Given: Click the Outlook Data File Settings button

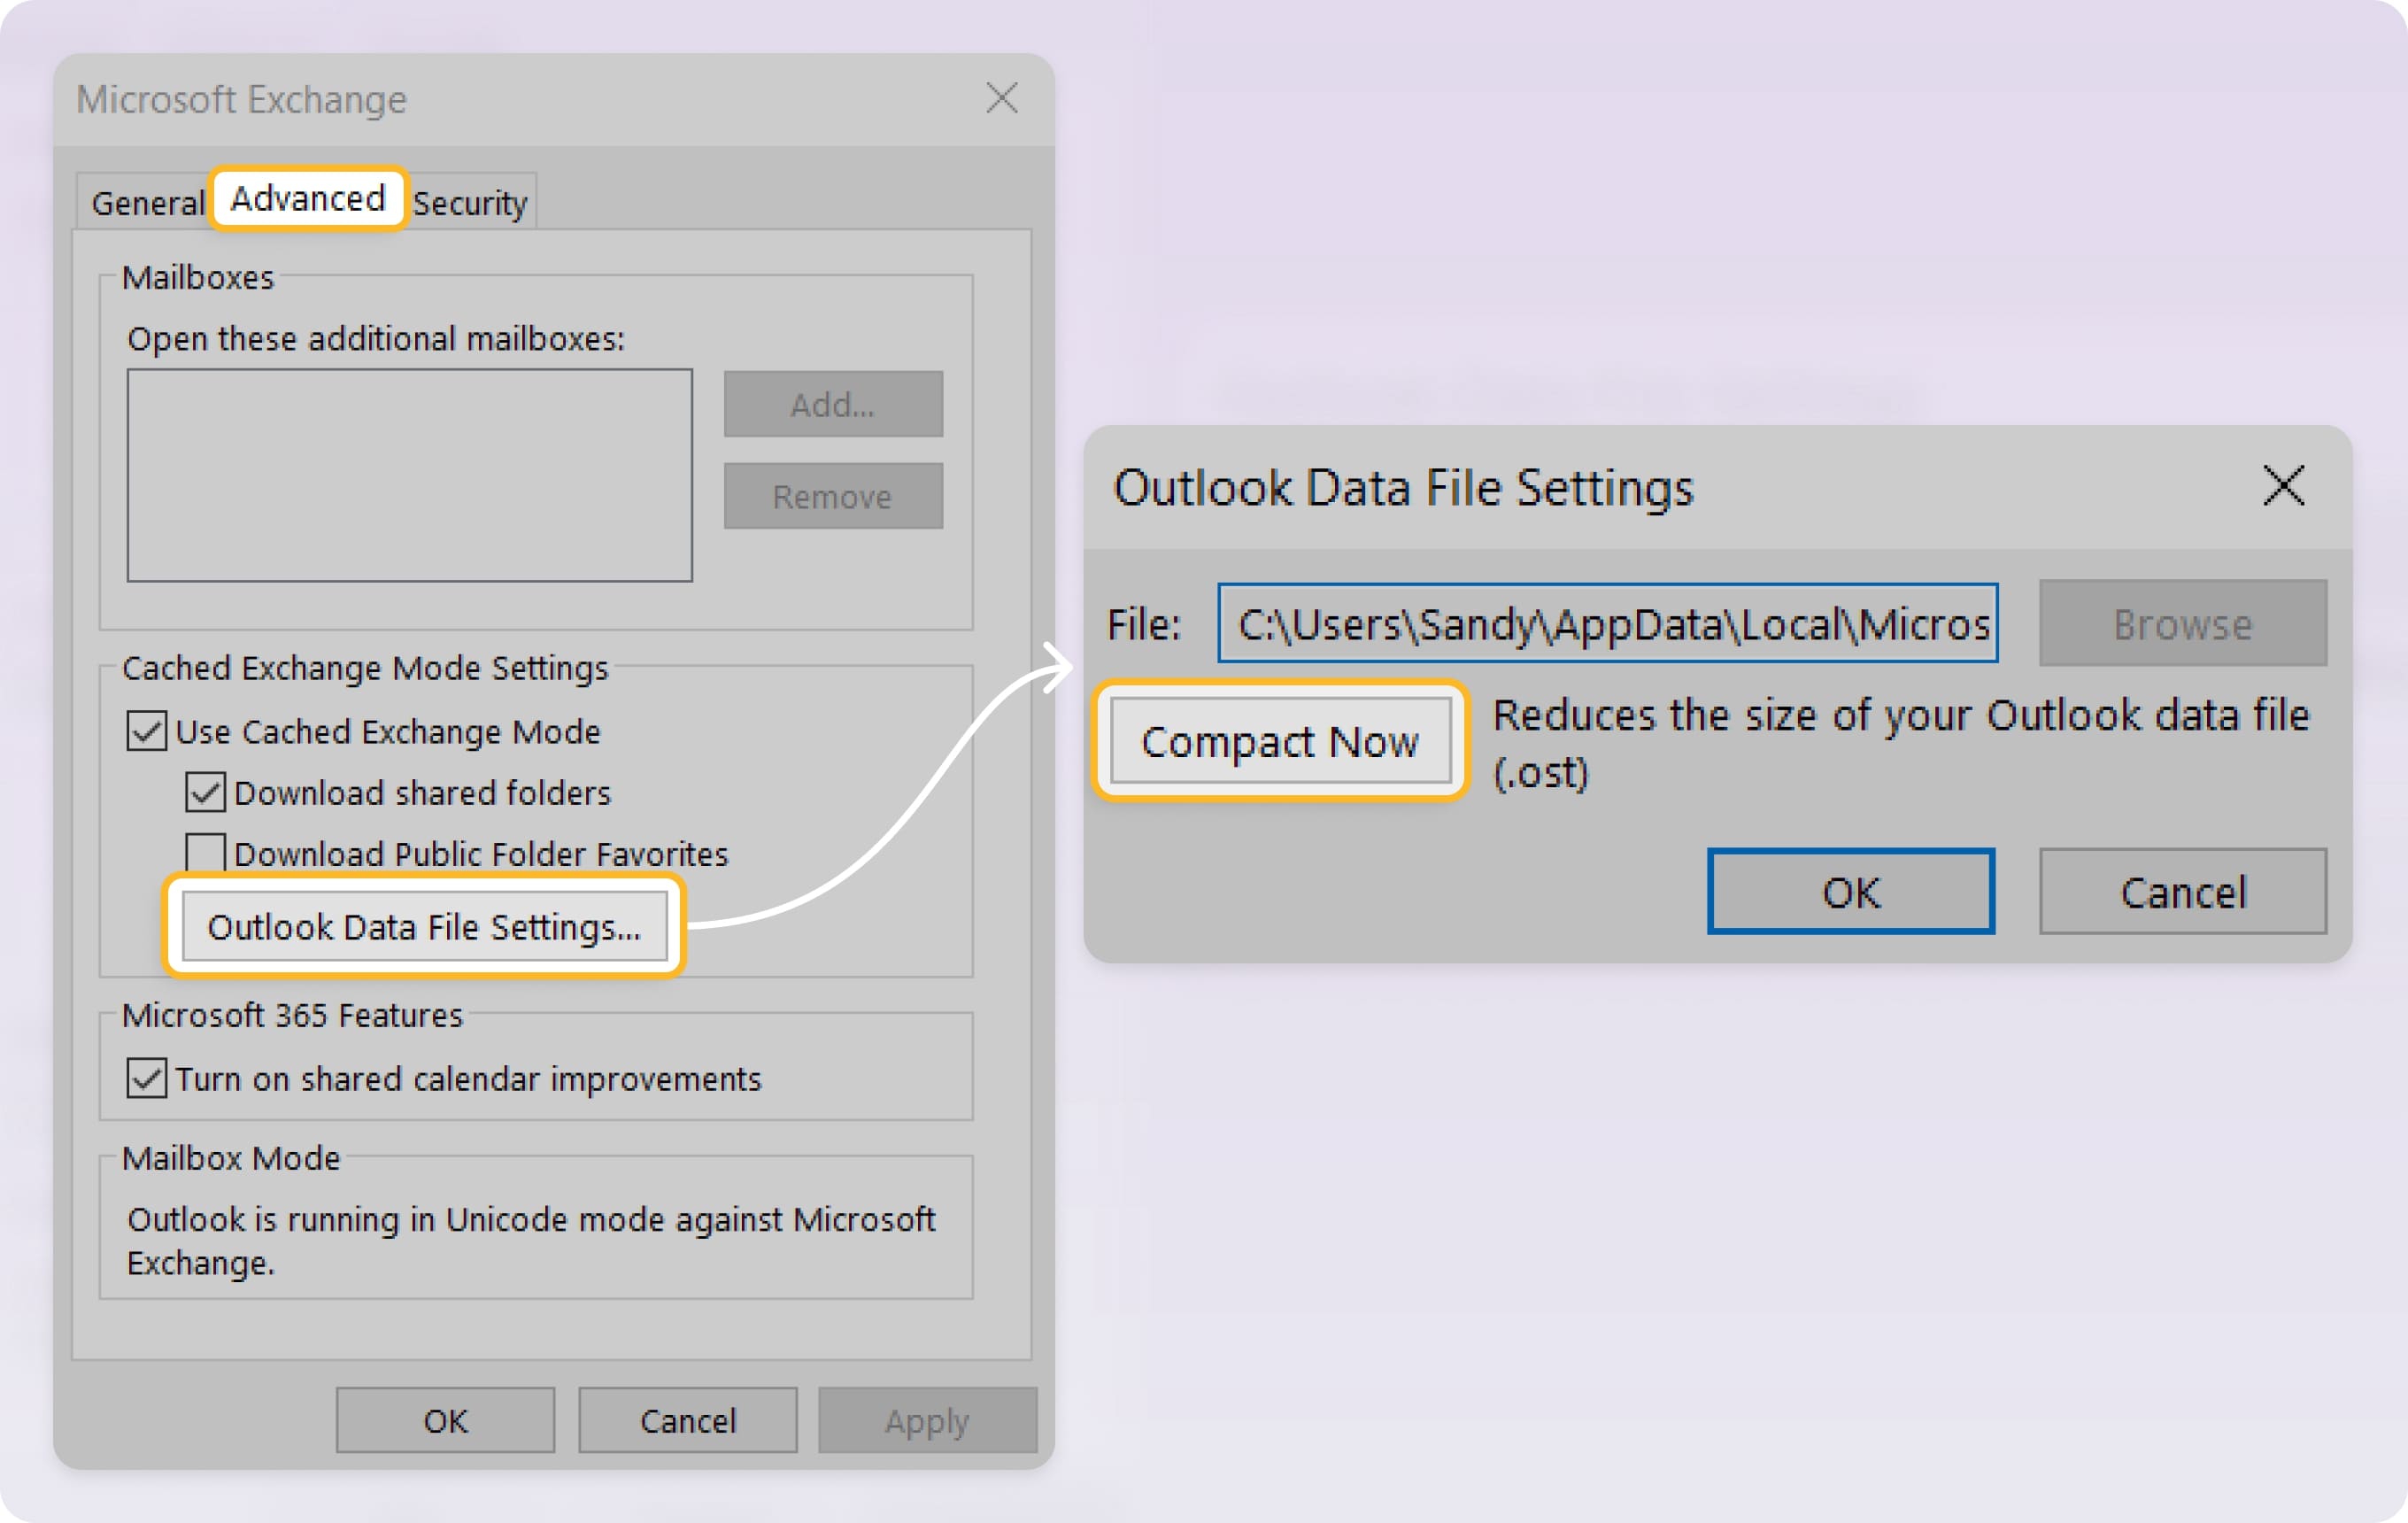Looking at the screenshot, I should [x=424, y=927].
